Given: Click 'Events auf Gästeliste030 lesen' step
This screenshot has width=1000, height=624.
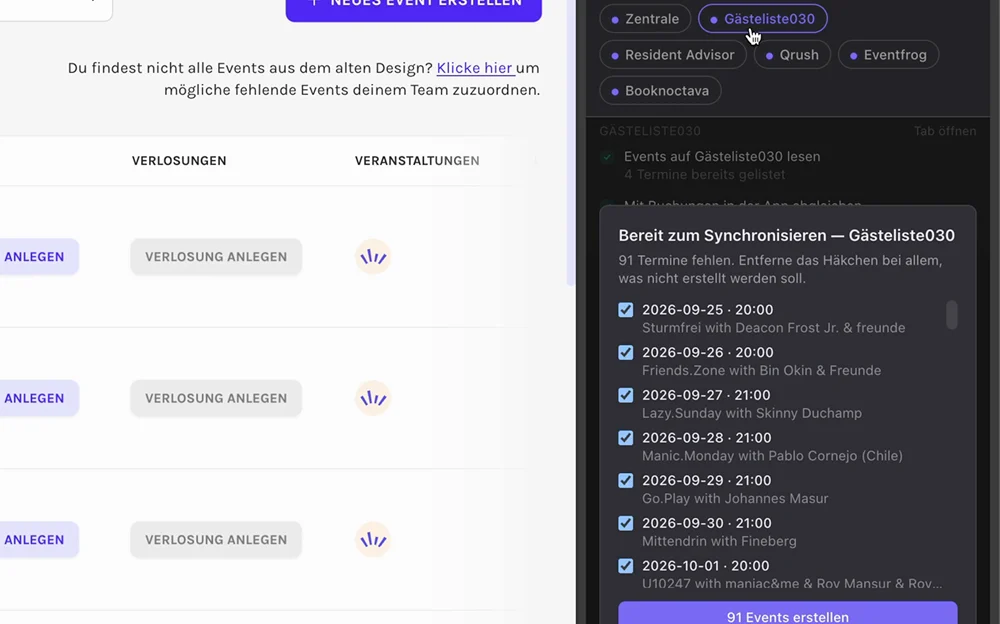Looking at the screenshot, I should click(x=722, y=156).
